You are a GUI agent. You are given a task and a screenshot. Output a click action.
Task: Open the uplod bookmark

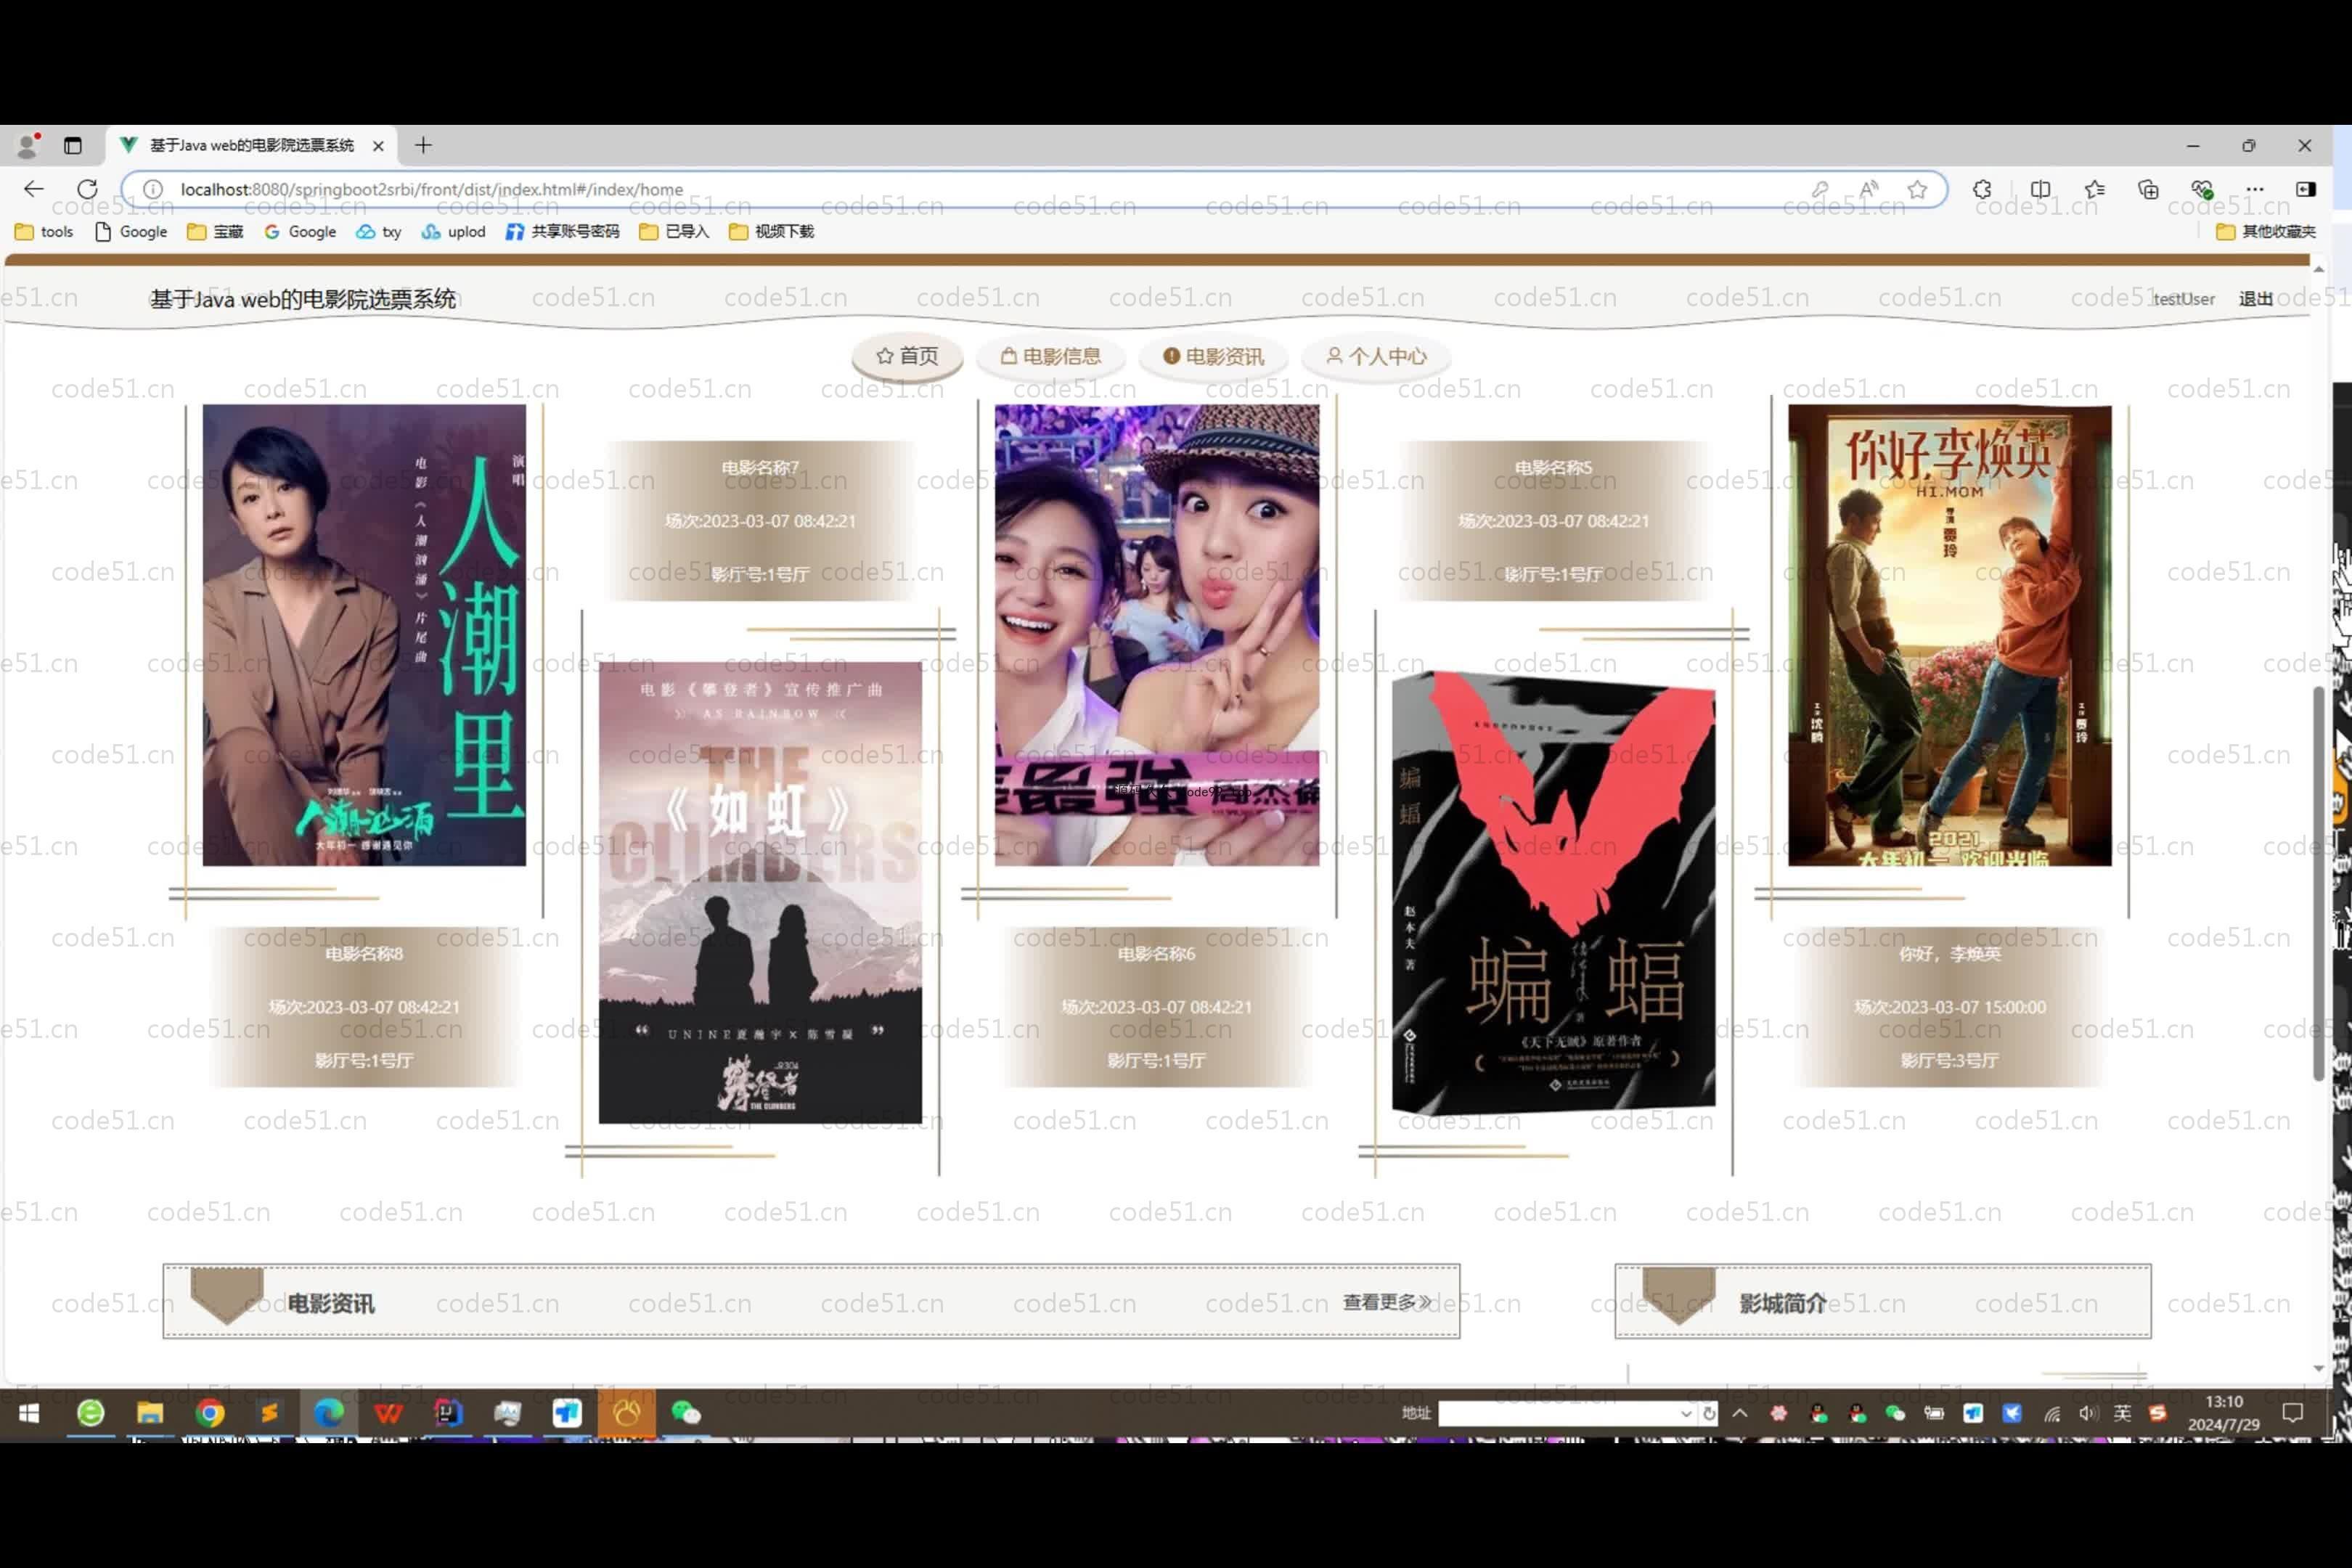[x=453, y=231]
